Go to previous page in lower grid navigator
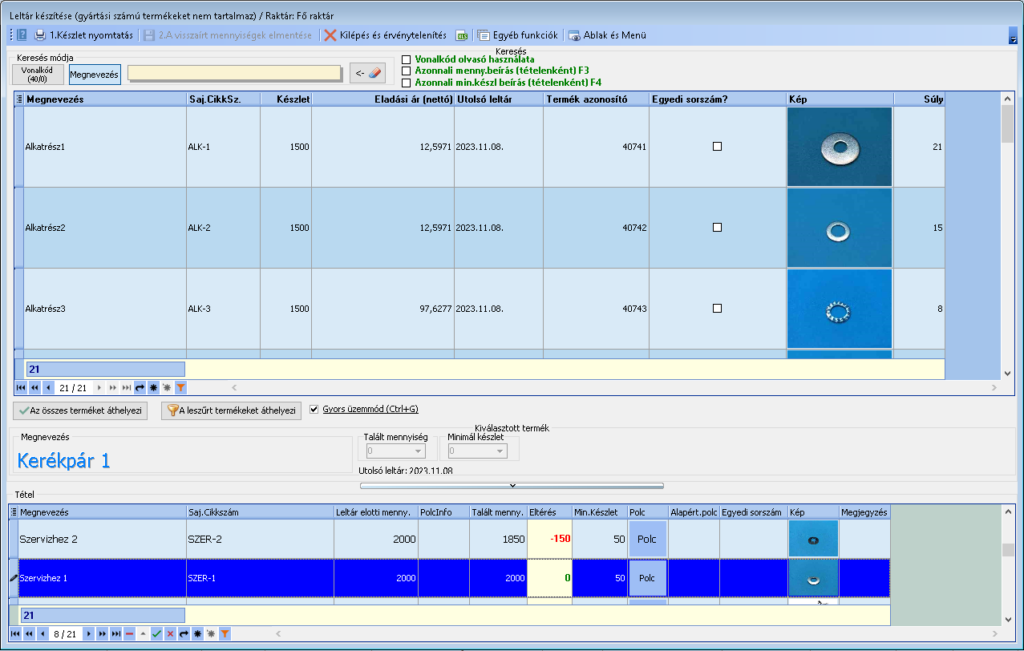The width and height of the screenshot is (1024, 651). (x=29, y=633)
